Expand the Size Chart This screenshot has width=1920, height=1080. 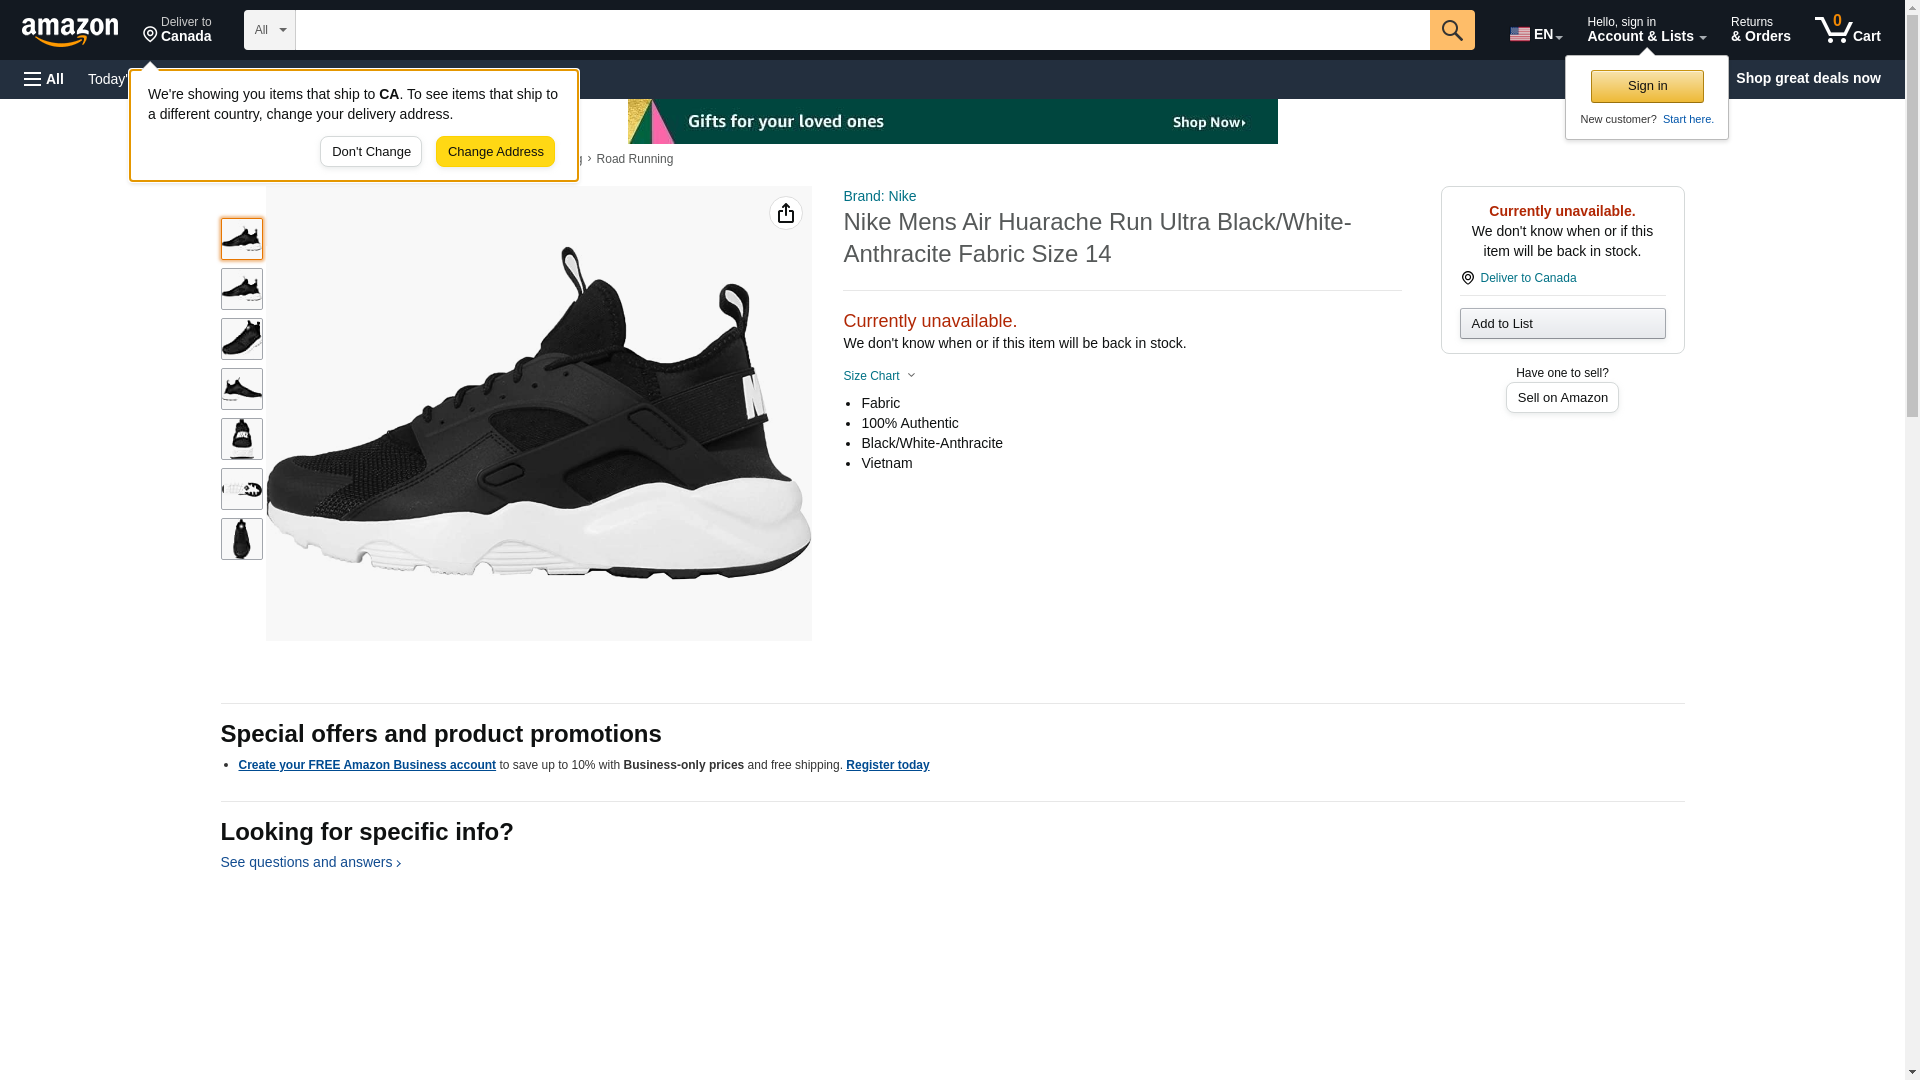point(879,376)
